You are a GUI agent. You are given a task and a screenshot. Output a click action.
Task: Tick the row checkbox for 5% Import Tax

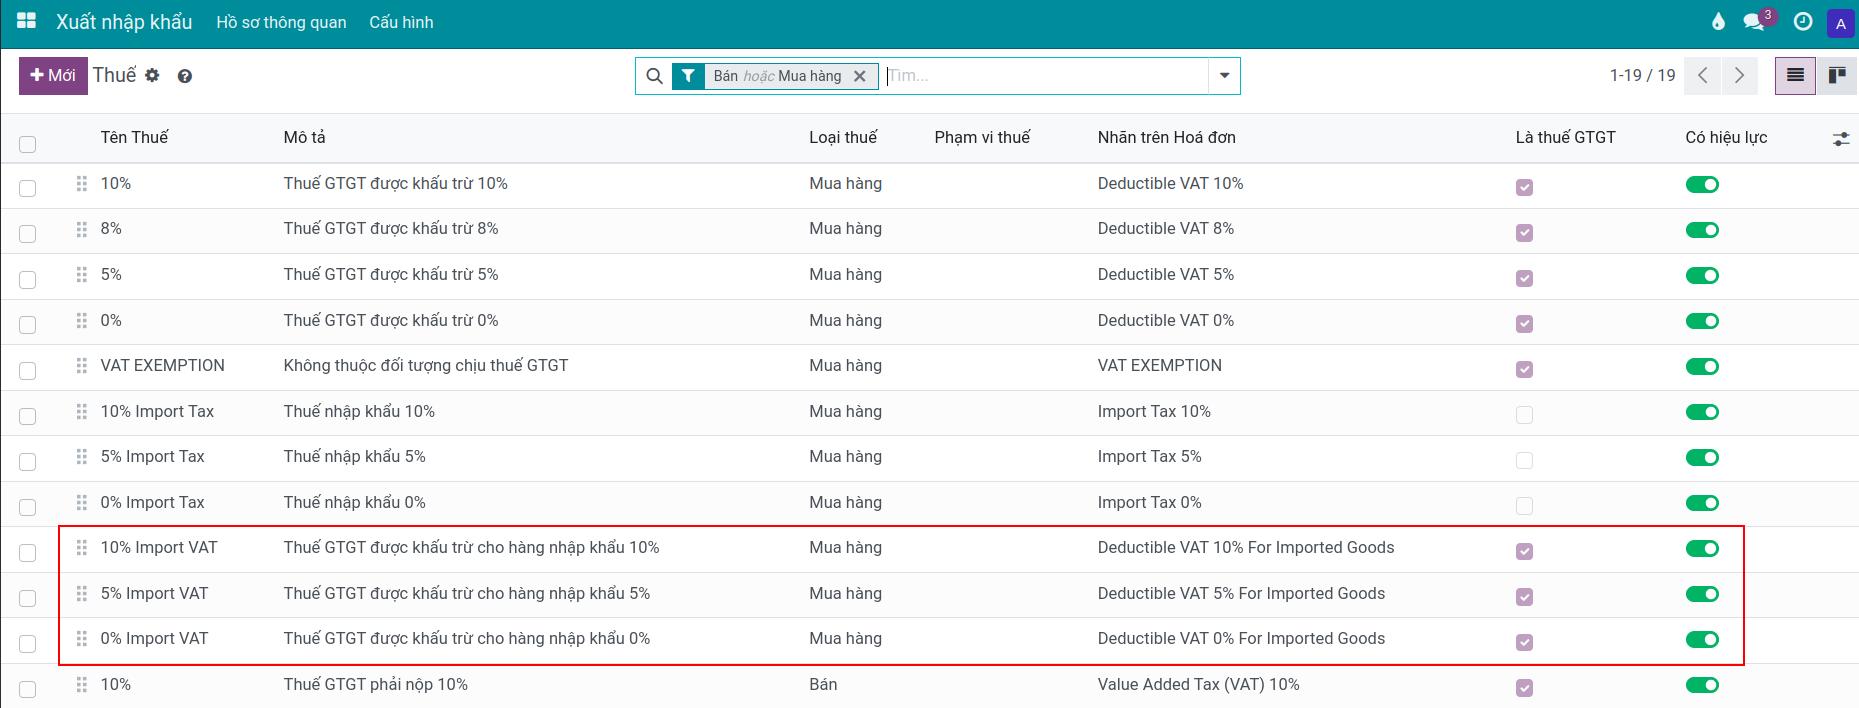pyautogui.click(x=28, y=462)
